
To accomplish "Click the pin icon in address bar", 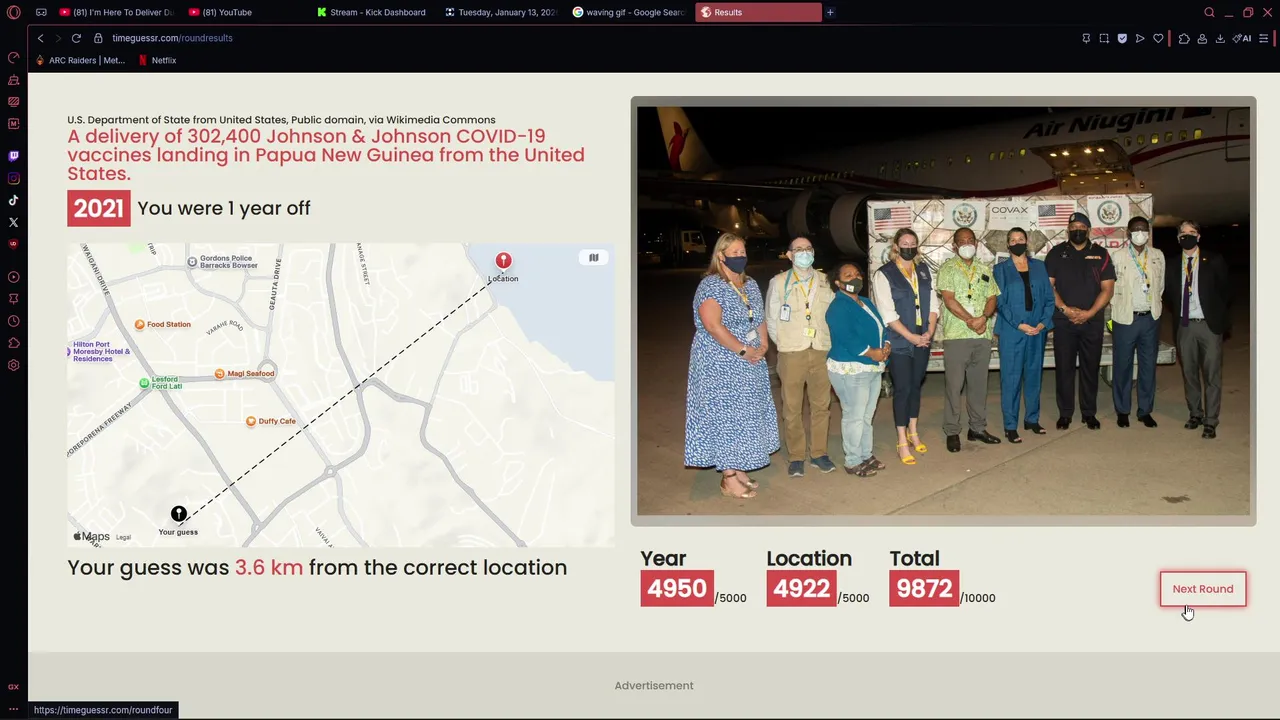I will (x=1086, y=38).
